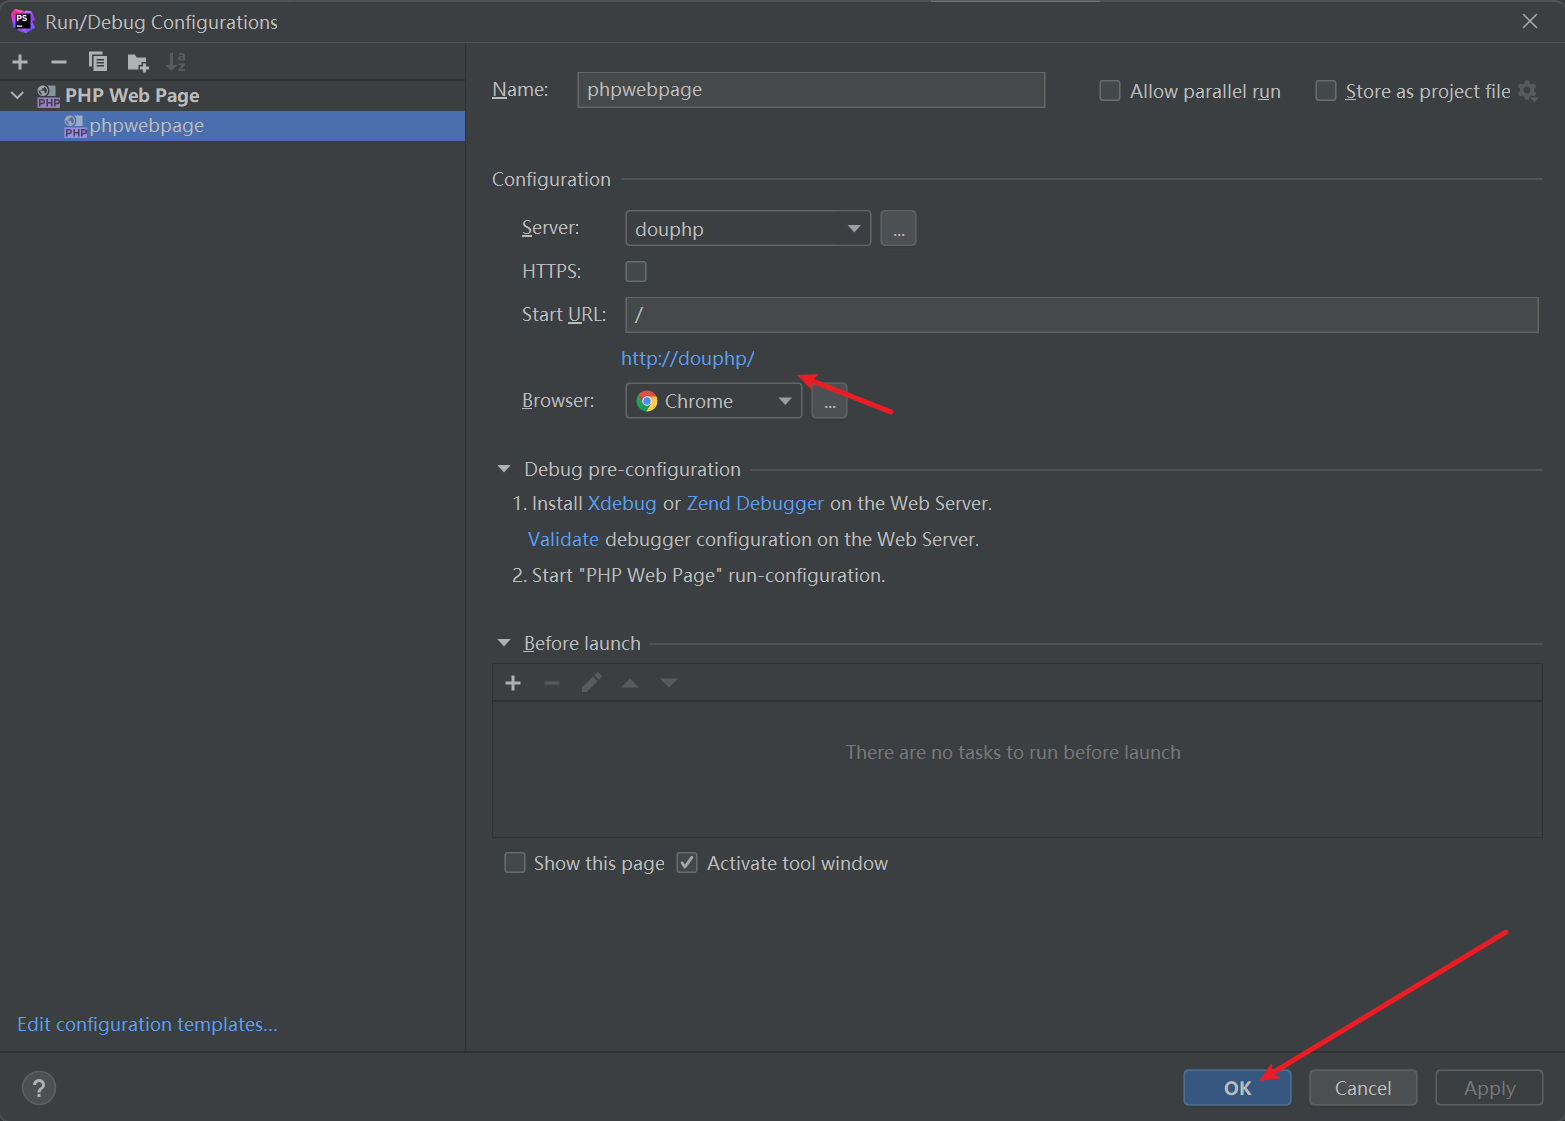
Task: Click the Chrome browser icon in Browser field
Action: tap(647, 401)
